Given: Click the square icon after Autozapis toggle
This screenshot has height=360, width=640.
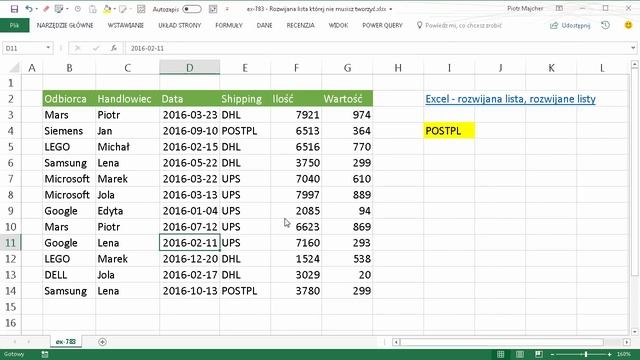Looking at the screenshot, I should (213, 9).
